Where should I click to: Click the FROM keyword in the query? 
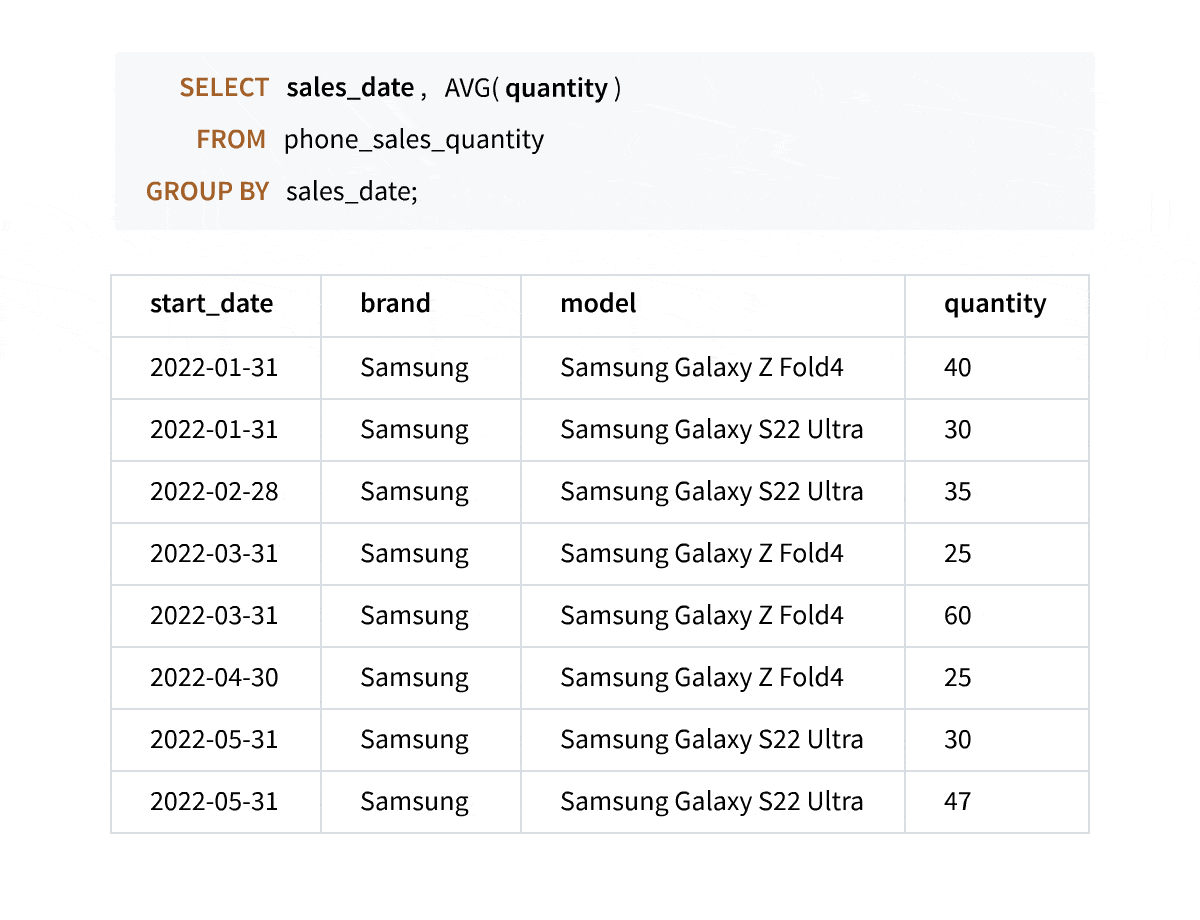[231, 139]
